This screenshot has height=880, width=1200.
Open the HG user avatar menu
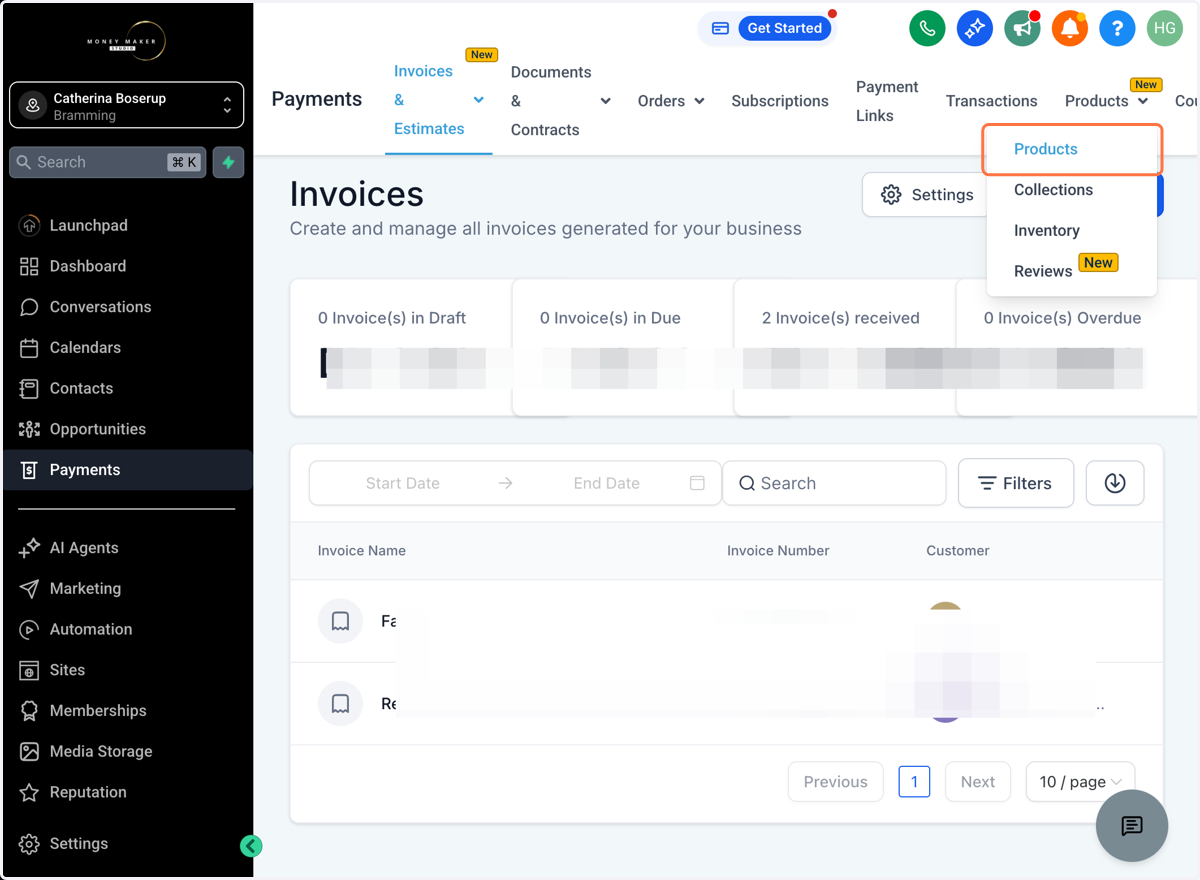pos(1164,29)
